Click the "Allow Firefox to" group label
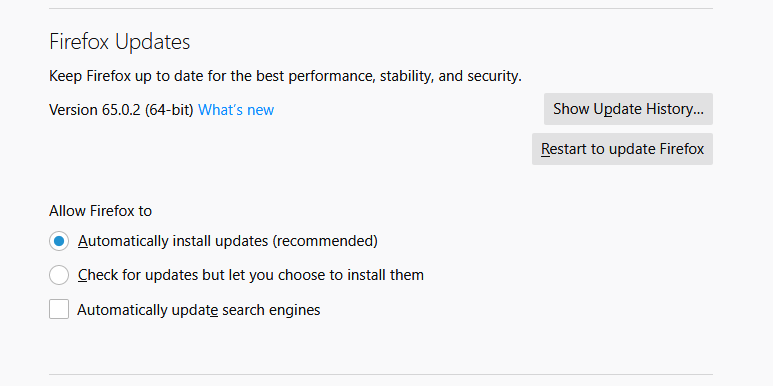 click(101, 211)
